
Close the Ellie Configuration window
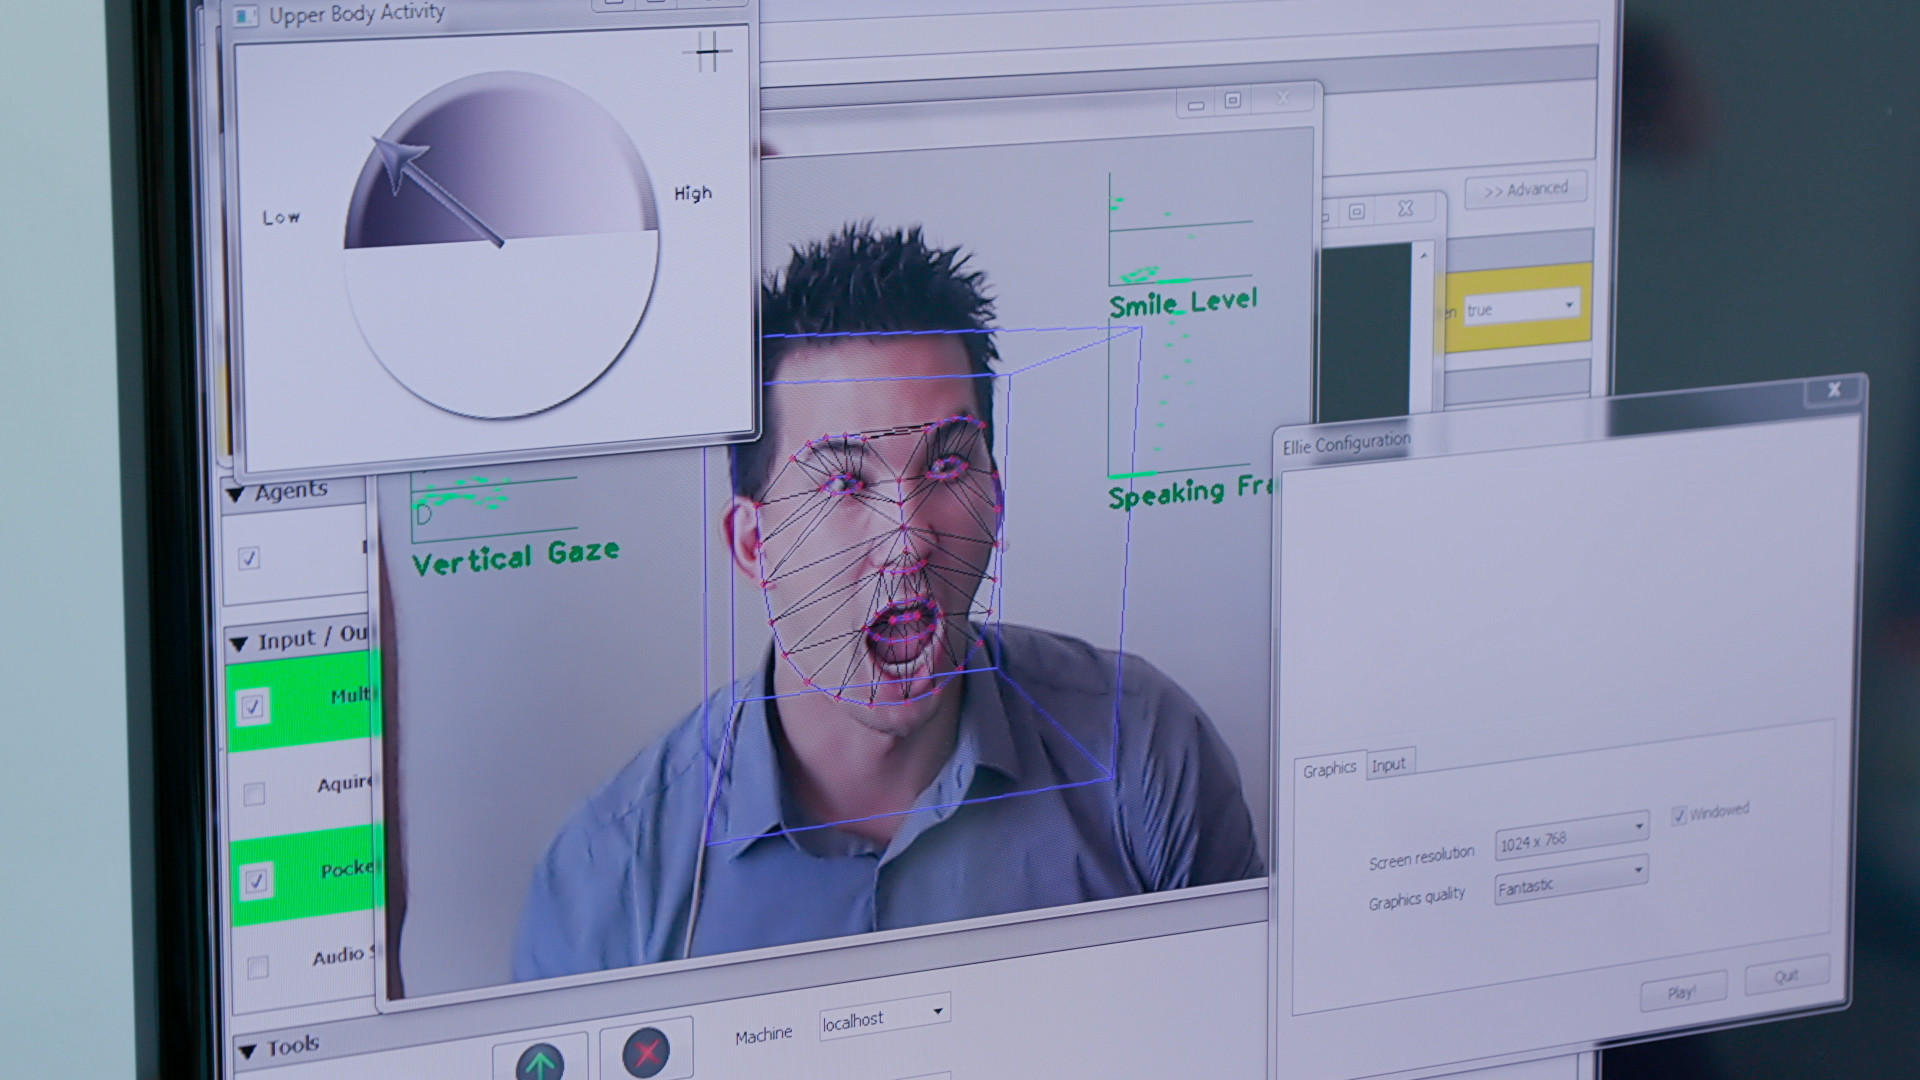click(x=1834, y=390)
